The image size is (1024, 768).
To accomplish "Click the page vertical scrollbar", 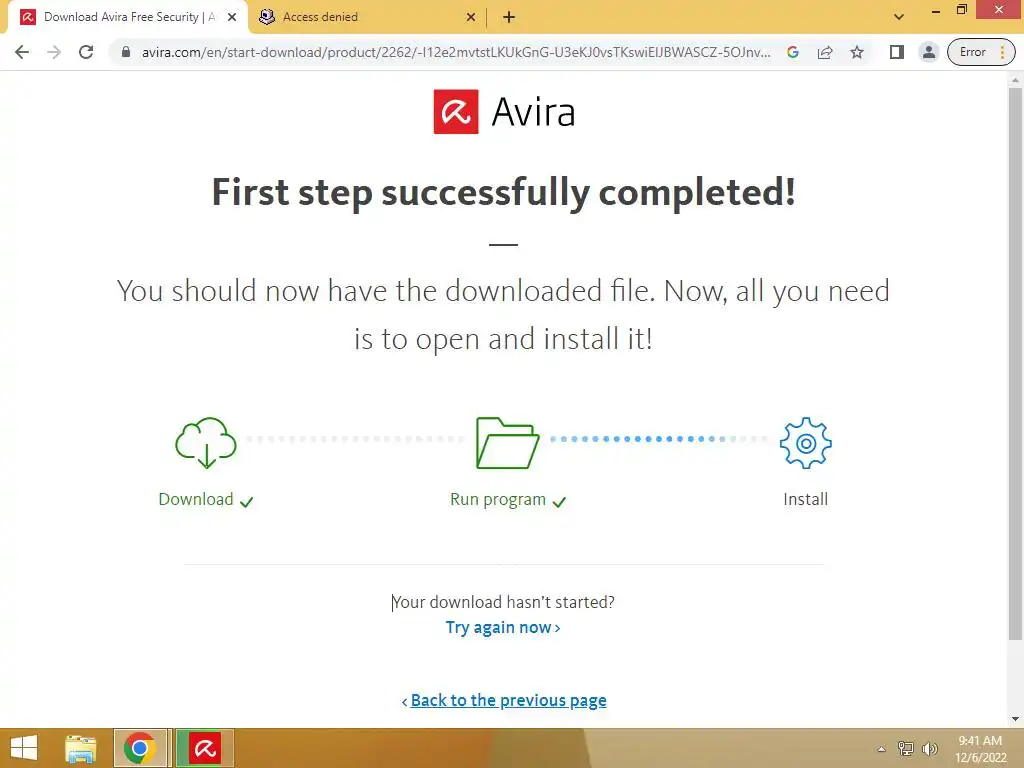I will (1015, 363).
